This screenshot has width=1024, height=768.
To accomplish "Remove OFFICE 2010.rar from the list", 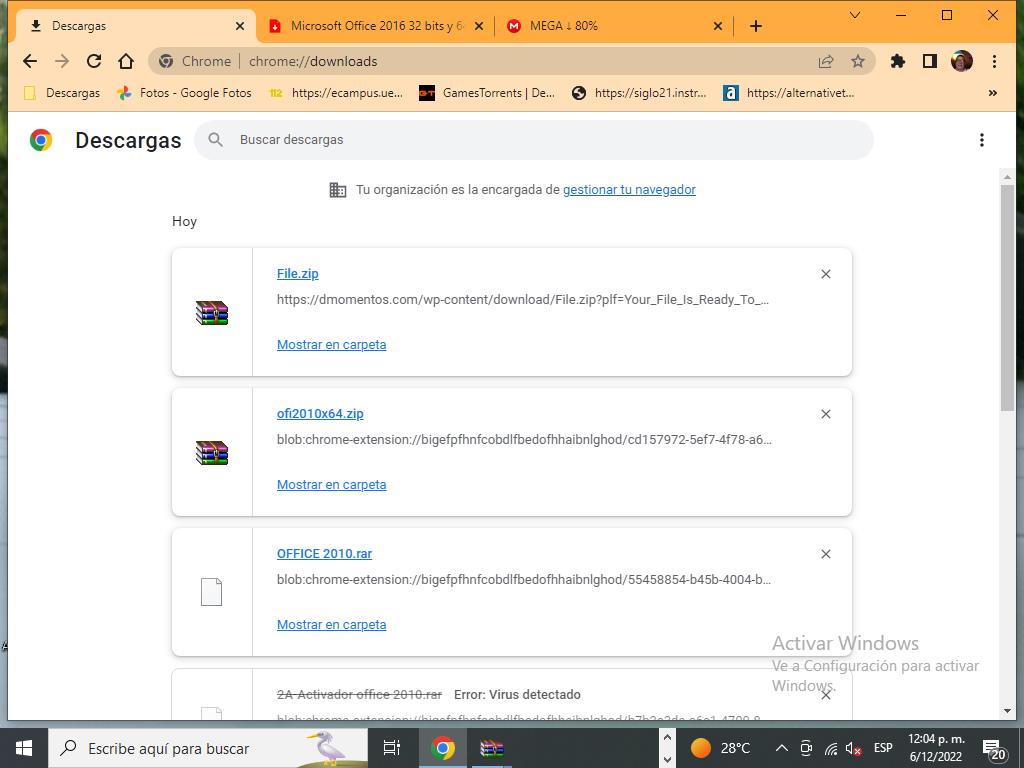I will coord(825,554).
